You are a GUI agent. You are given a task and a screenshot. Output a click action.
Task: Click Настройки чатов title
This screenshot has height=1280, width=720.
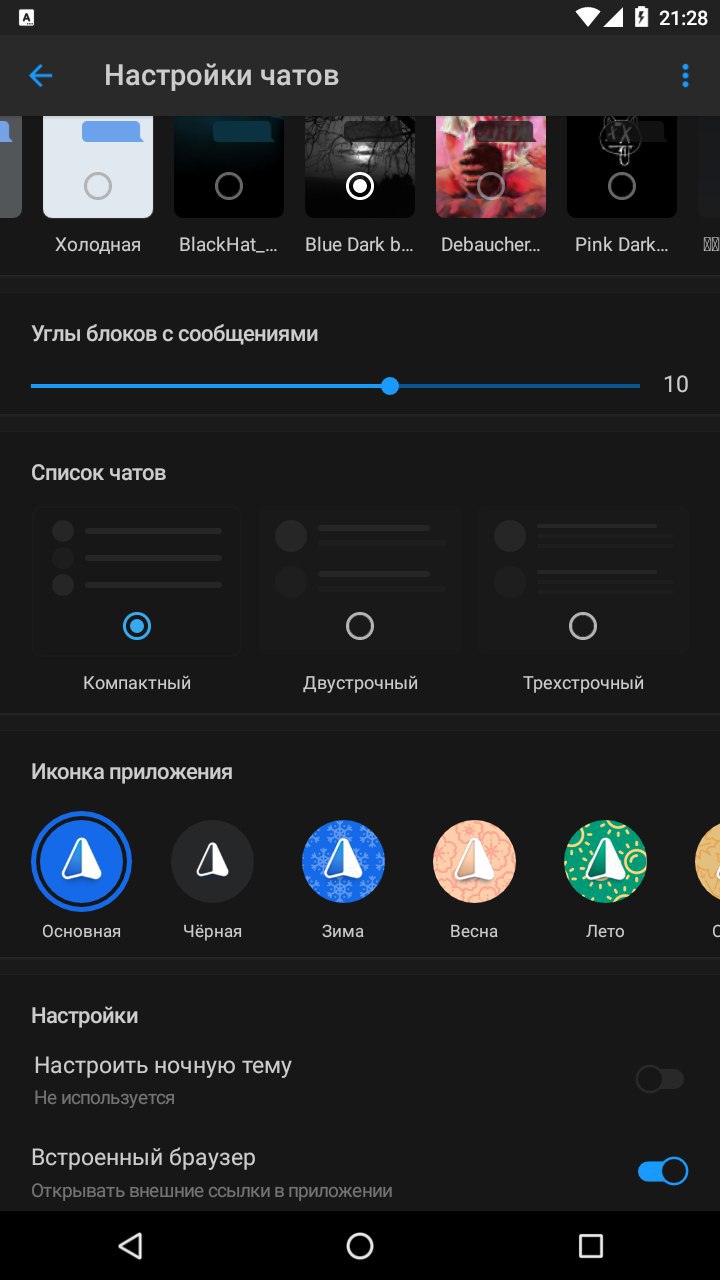tap(222, 76)
